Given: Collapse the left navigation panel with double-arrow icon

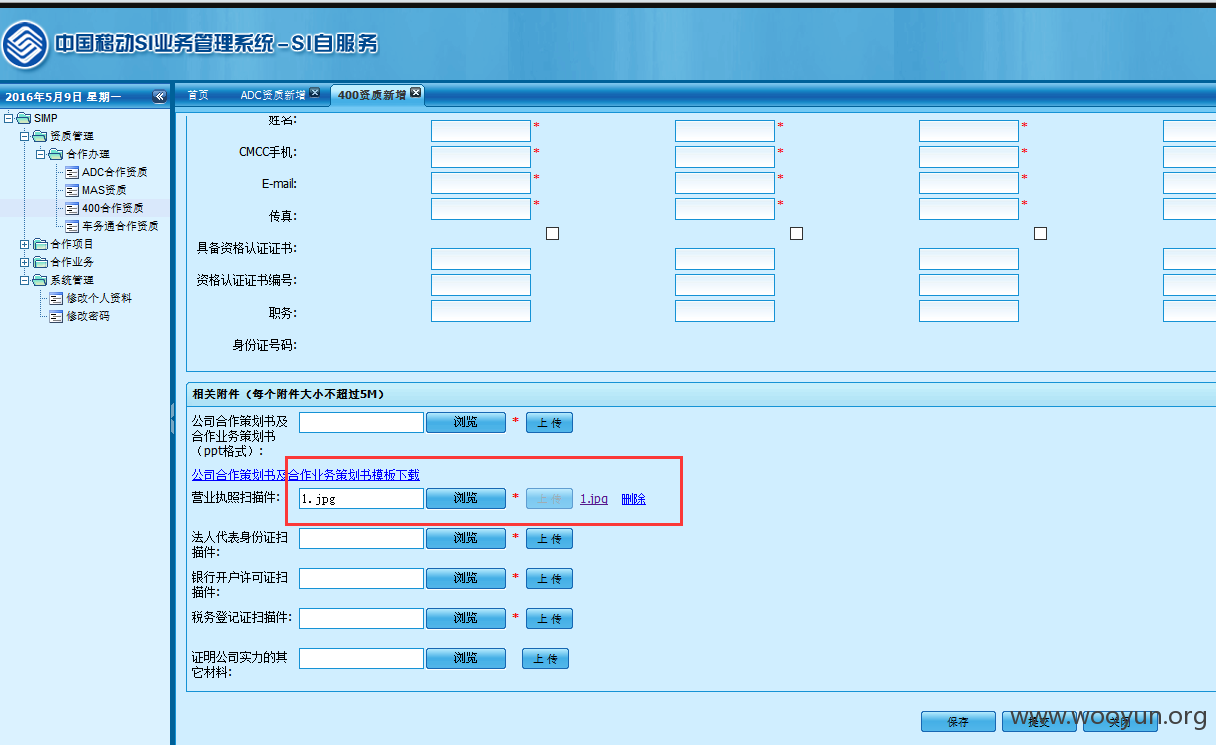Looking at the screenshot, I should click(x=159, y=96).
